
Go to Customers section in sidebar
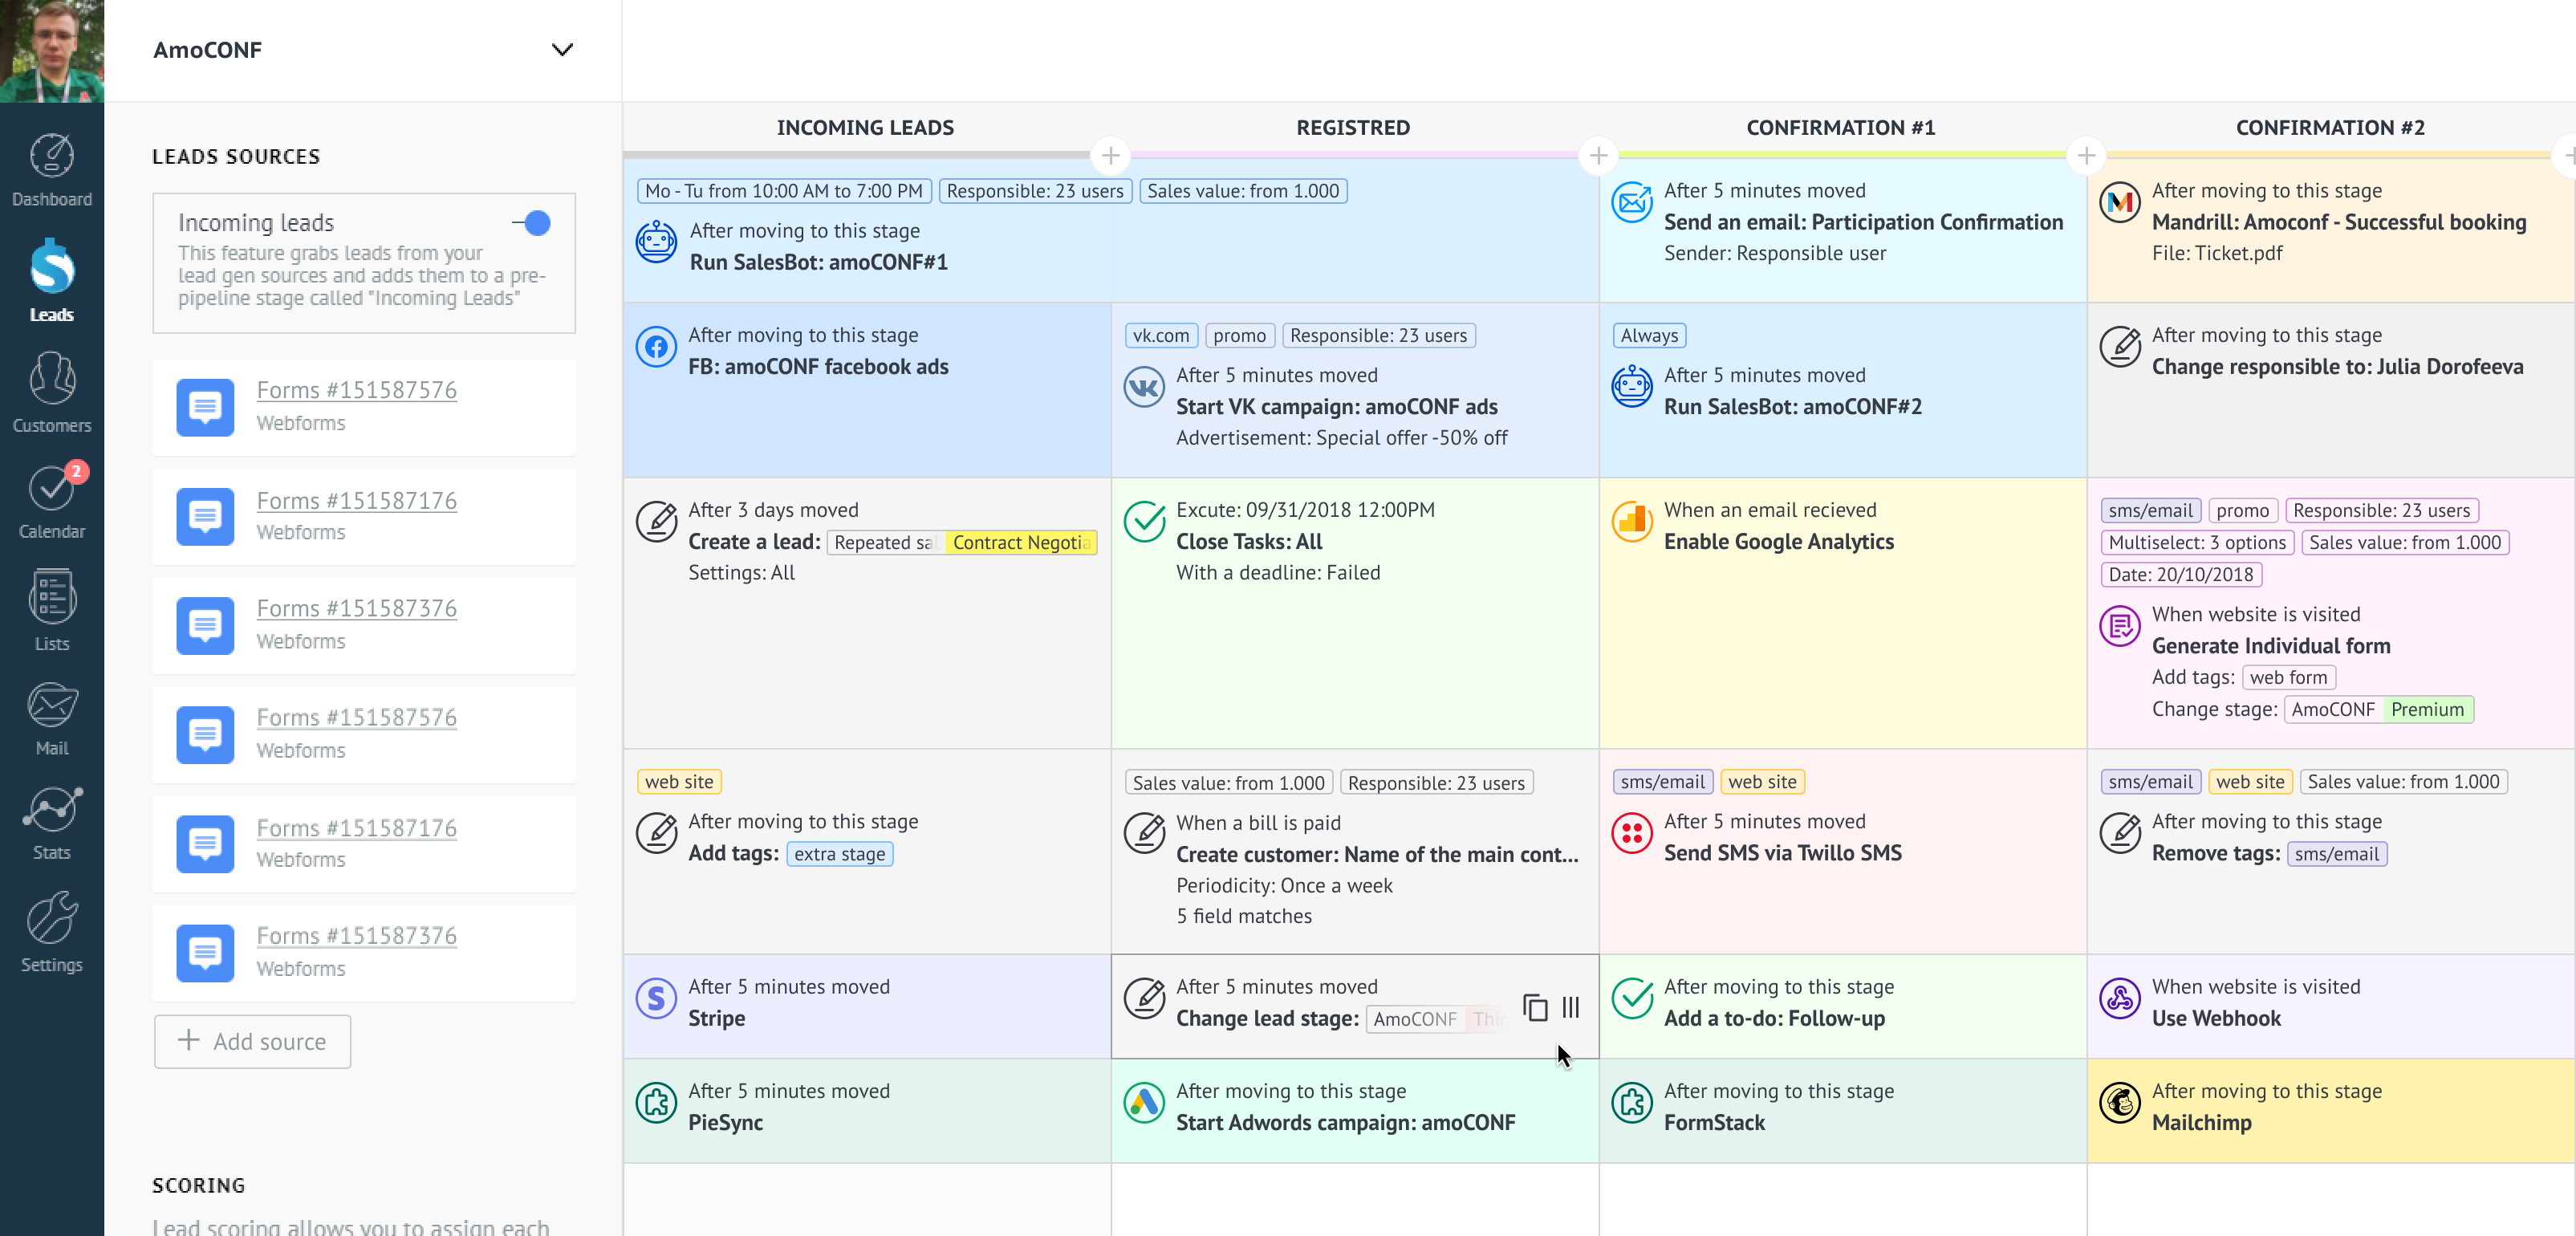click(51, 392)
